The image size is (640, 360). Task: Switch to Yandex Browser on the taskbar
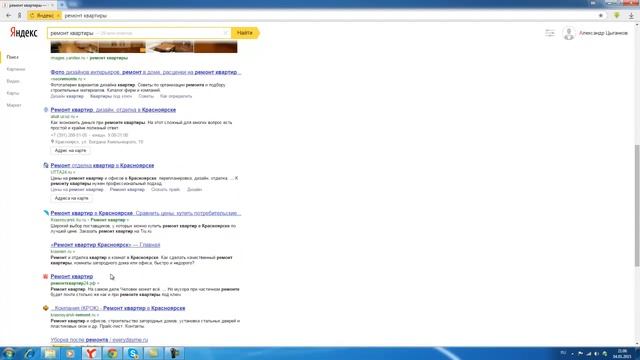click(x=91, y=353)
